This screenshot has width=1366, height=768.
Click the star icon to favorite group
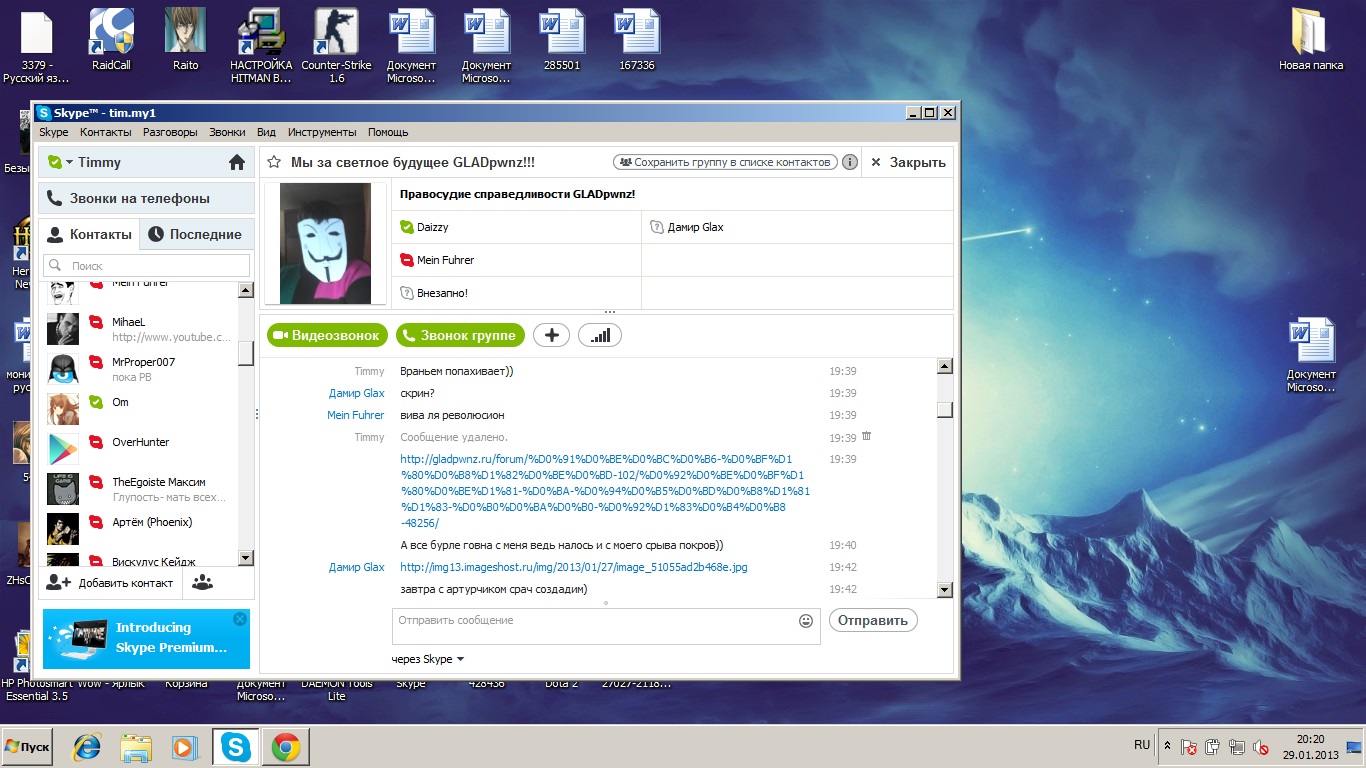pos(274,162)
